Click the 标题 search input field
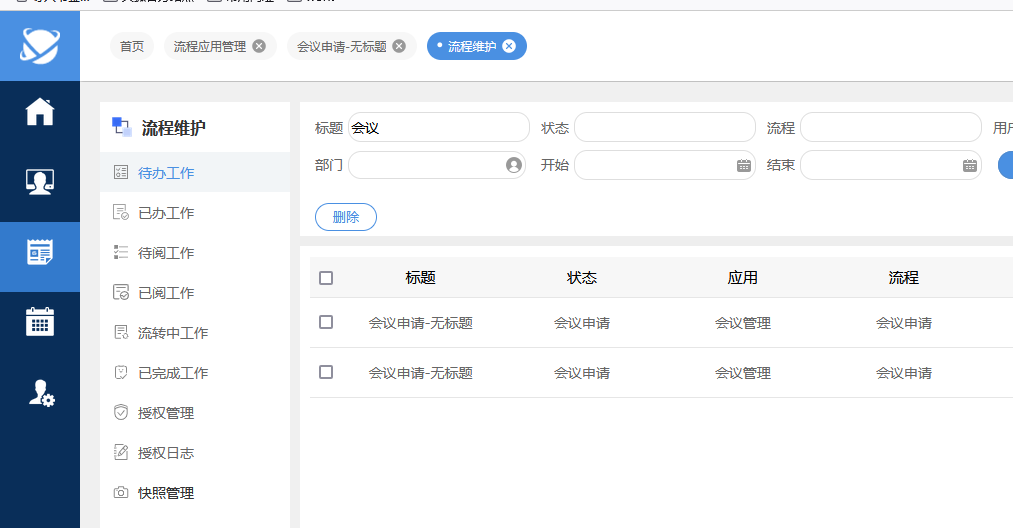 (x=440, y=127)
